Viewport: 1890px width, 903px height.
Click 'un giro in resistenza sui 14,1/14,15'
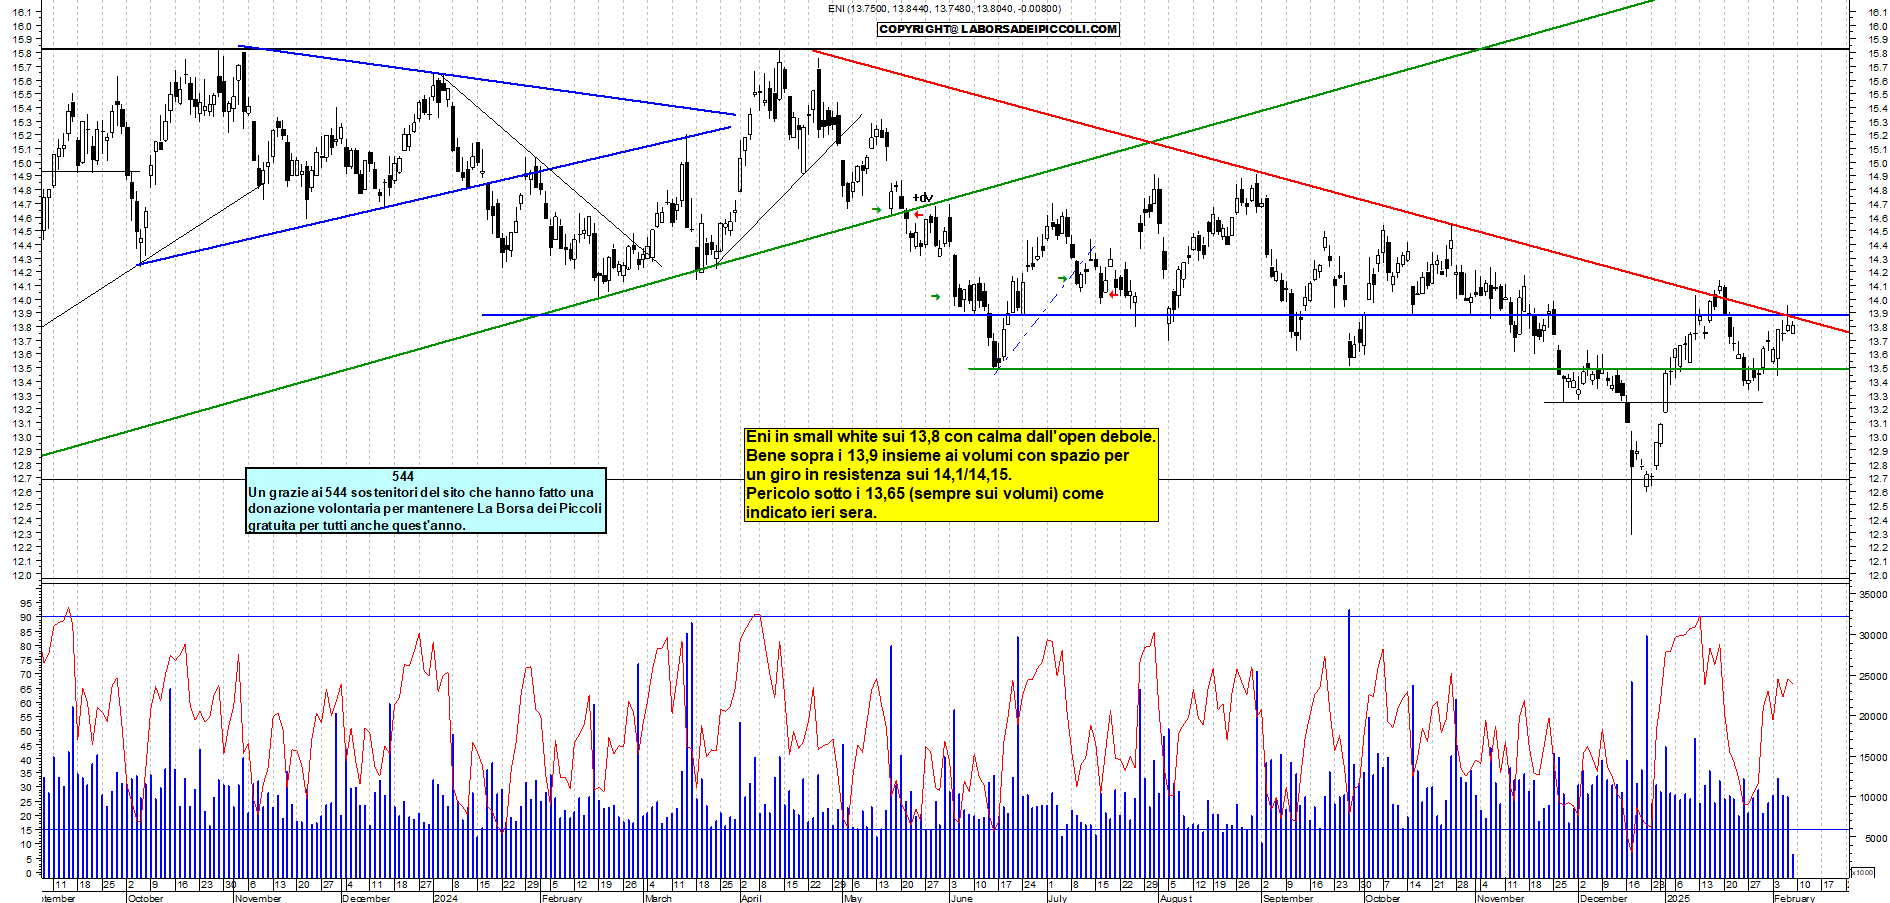point(879,474)
